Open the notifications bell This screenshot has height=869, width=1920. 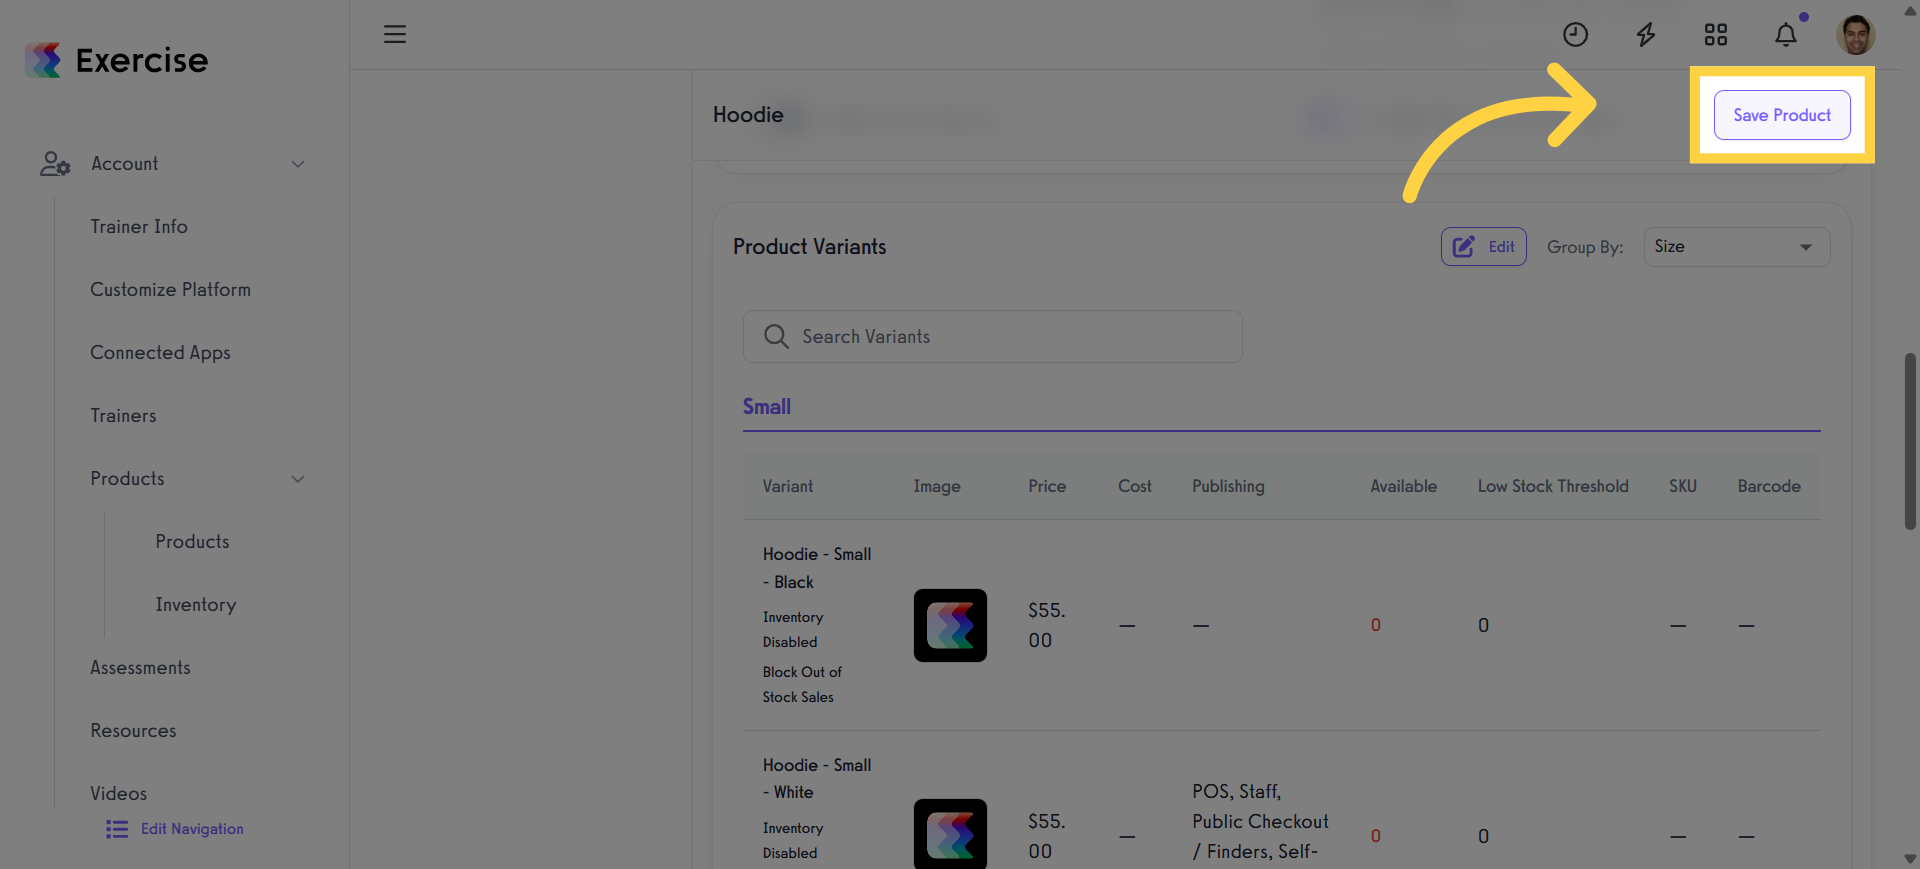(1786, 35)
